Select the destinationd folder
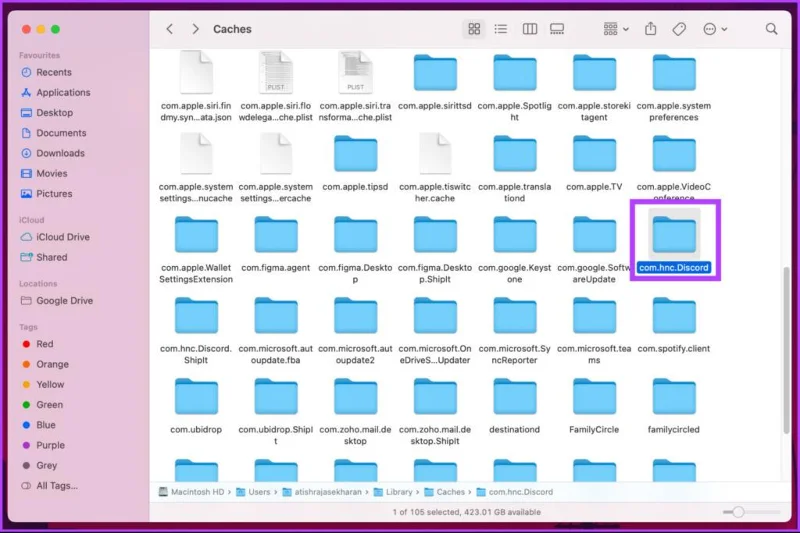The height and width of the screenshot is (533, 800). click(x=514, y=405)
